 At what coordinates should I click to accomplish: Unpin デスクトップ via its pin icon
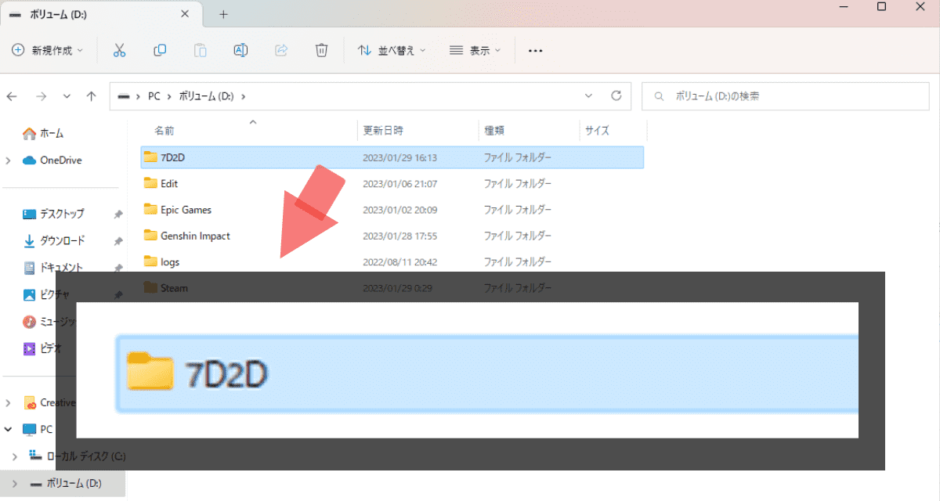click(118, 215)
